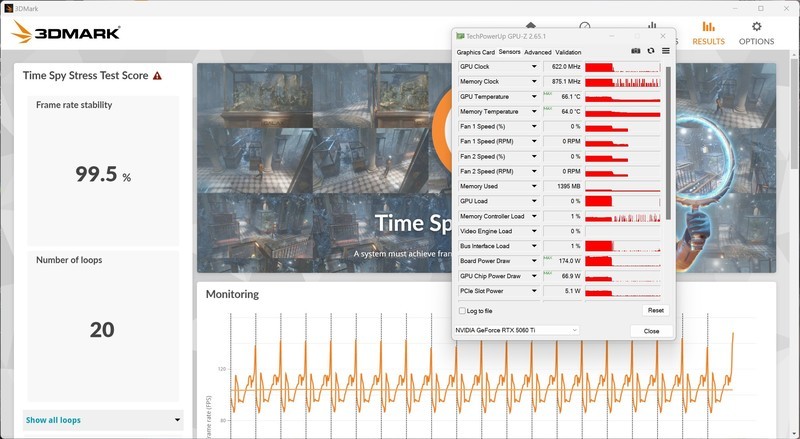Viewport: 800px width, 439px height.
Task: Expand the Video Engine Load dropdown
Action: pos(534,231)
